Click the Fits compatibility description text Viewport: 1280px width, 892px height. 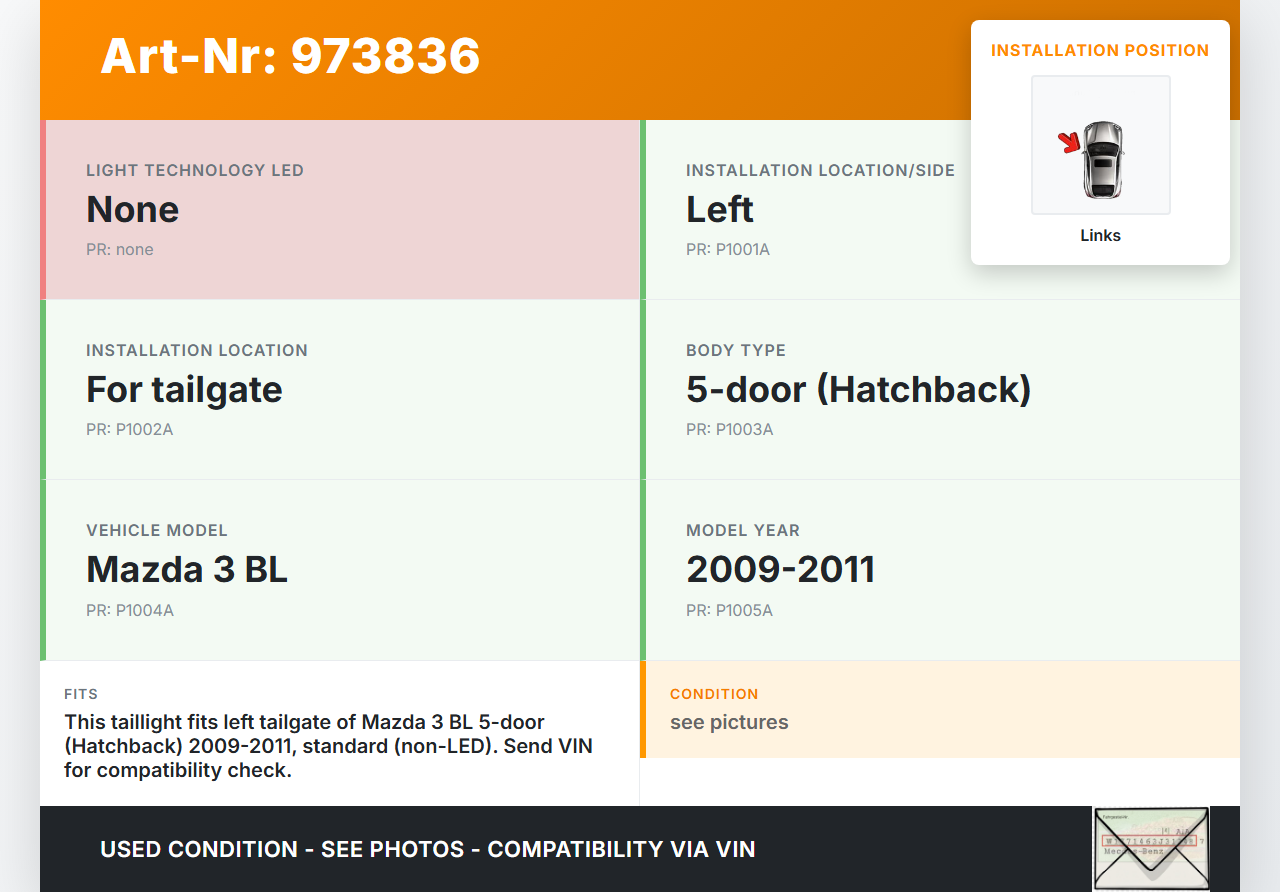pos(328,746)
